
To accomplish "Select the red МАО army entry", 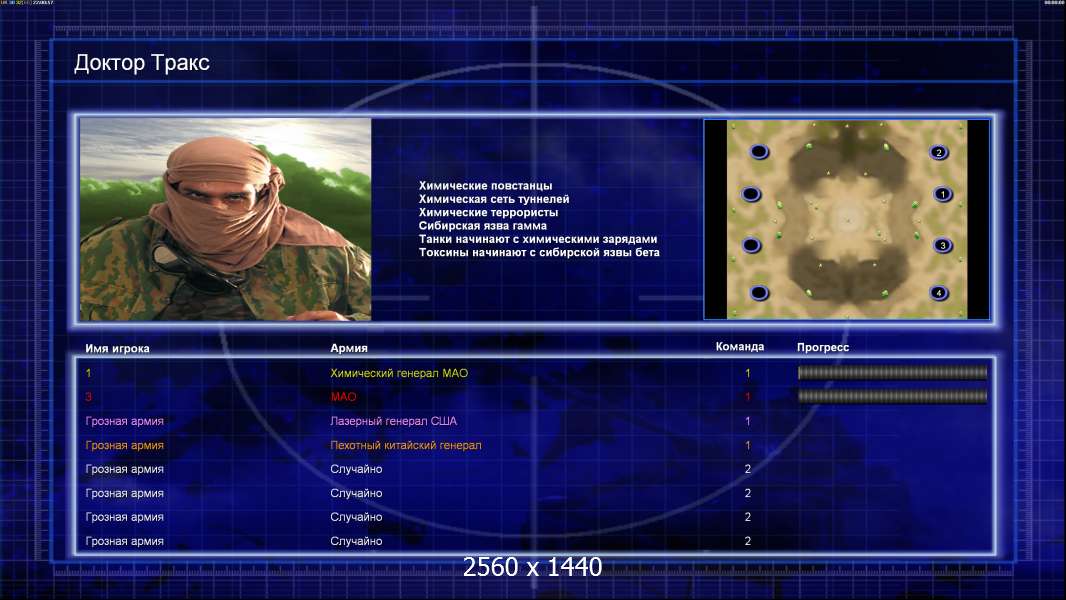I will pos(343,397).
